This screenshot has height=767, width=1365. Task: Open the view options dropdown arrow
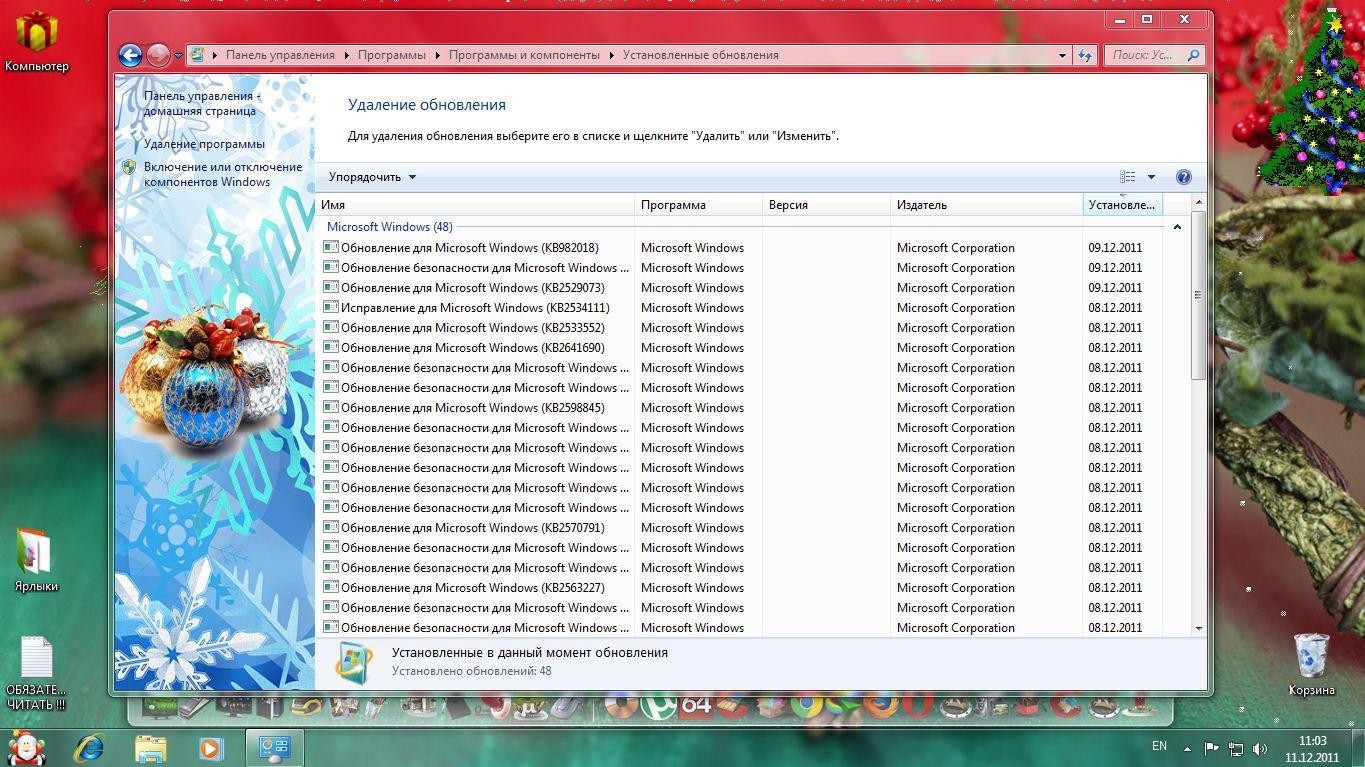[1151, 177]
